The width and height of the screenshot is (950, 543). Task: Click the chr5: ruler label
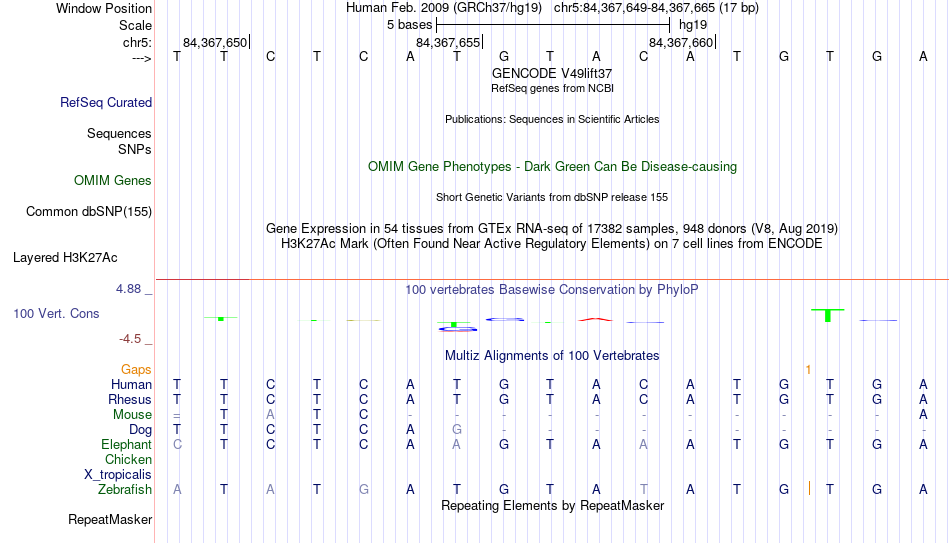138,42
